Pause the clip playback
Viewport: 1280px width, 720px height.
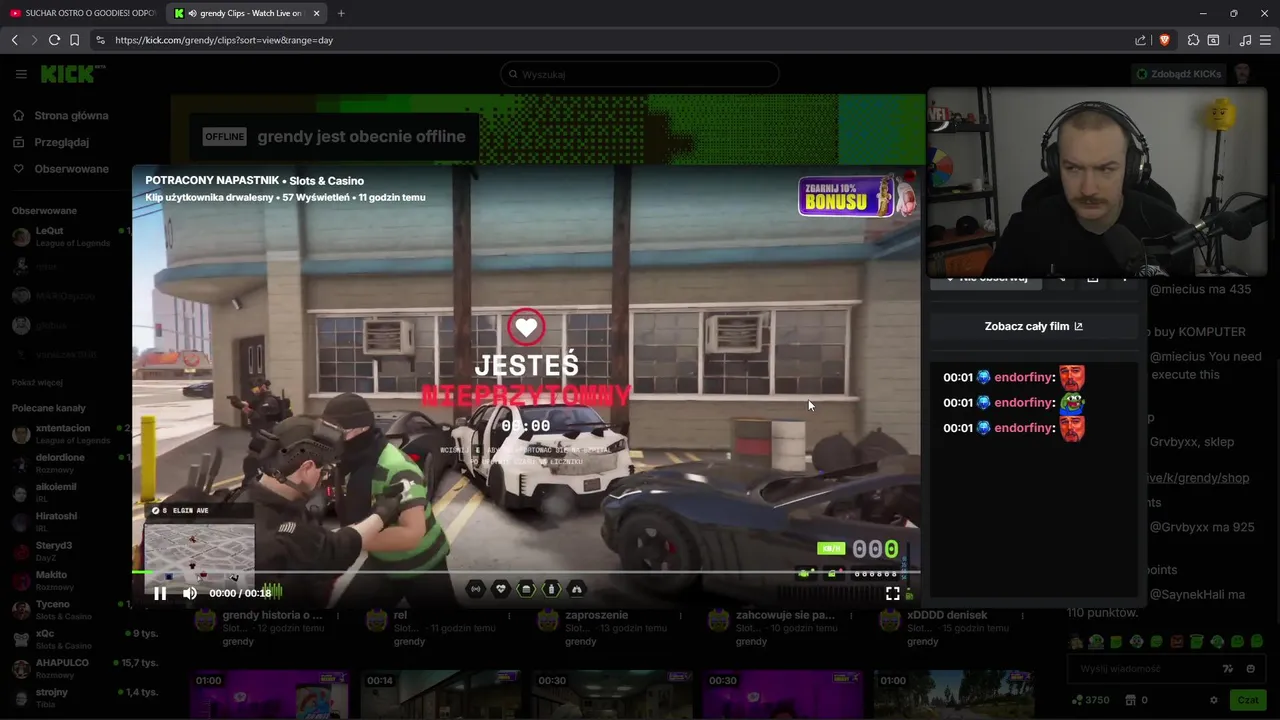click(160, 593)
